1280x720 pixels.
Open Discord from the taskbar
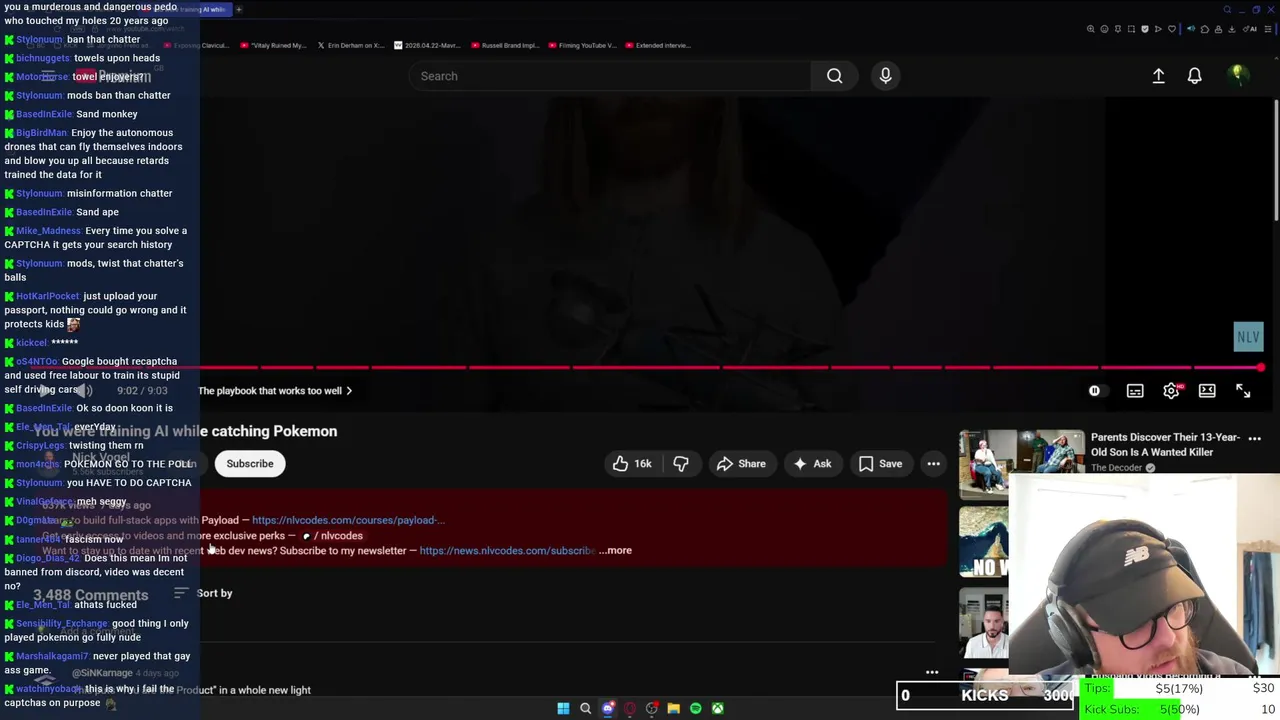pyautogui.click(x=607, y=708)
